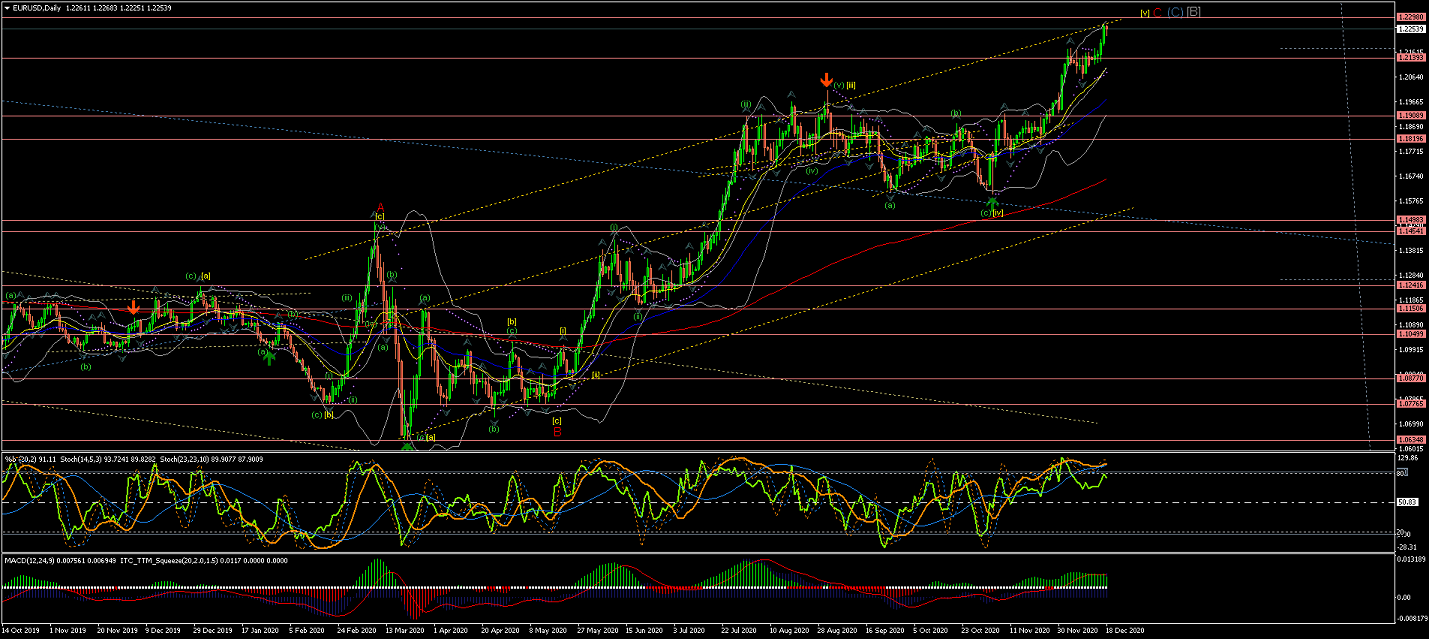Viewport: 1429px width, 639px height.
Task: Select the gray [B] wave label
Action: (1193, 12)
